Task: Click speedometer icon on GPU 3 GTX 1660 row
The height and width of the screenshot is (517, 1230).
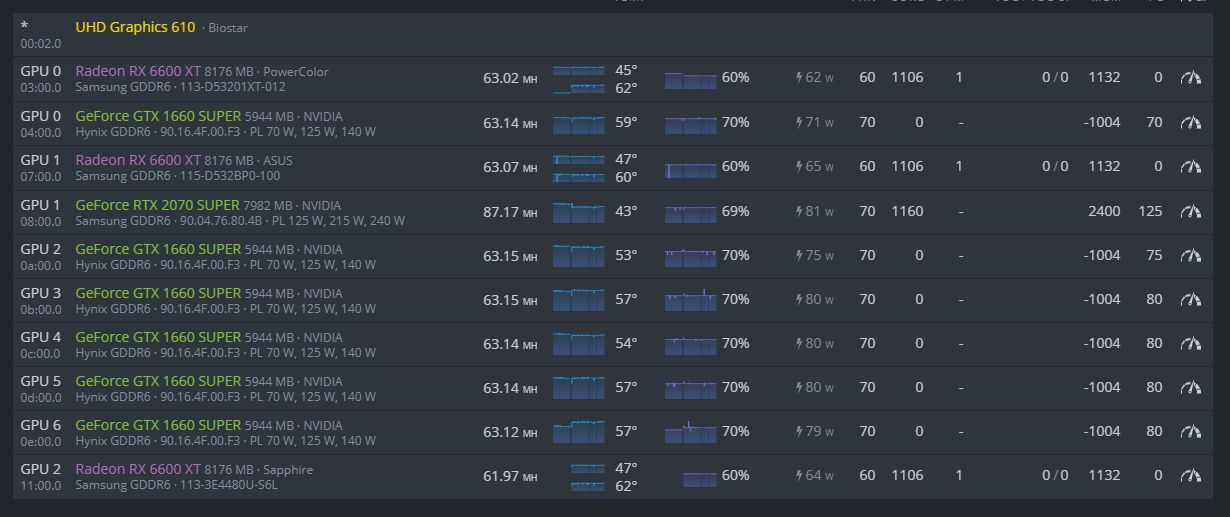Action: [1190, 299]
